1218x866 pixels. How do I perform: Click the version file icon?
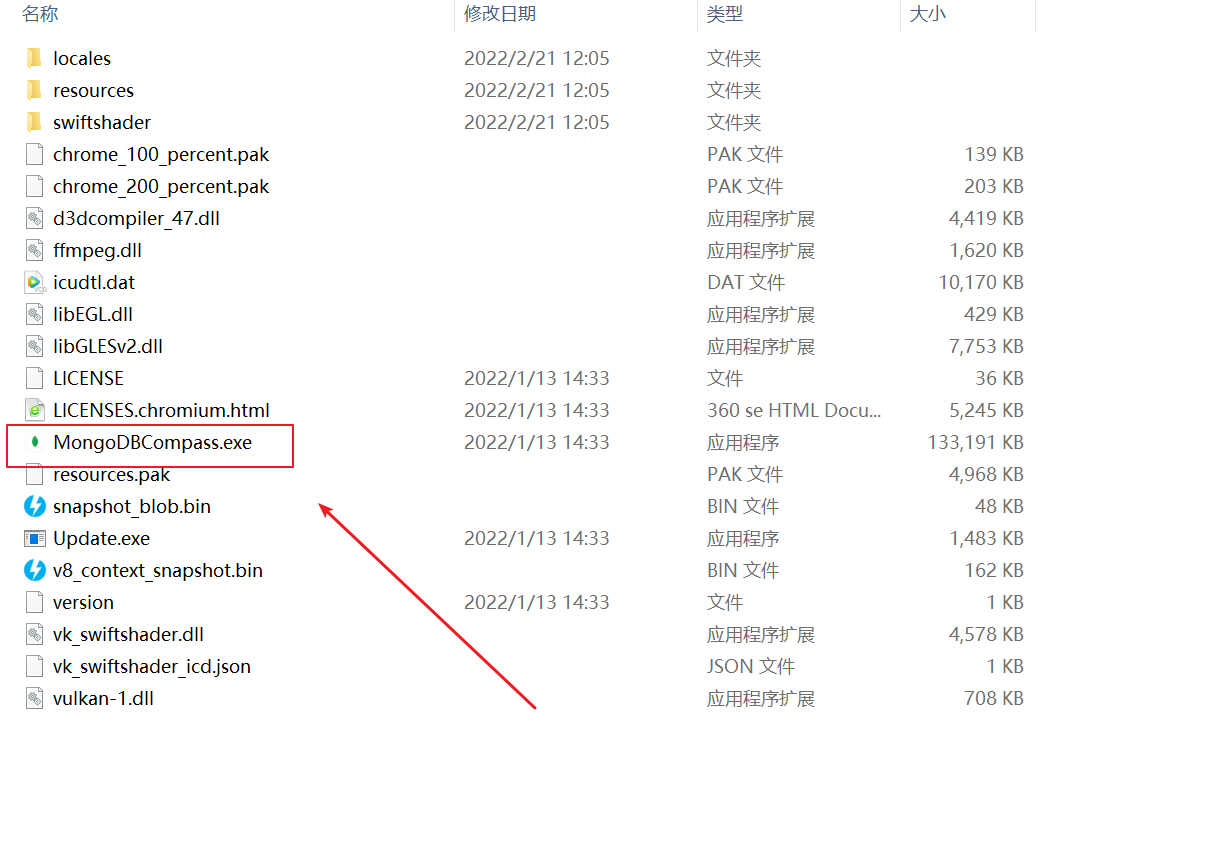click(35, 602)
